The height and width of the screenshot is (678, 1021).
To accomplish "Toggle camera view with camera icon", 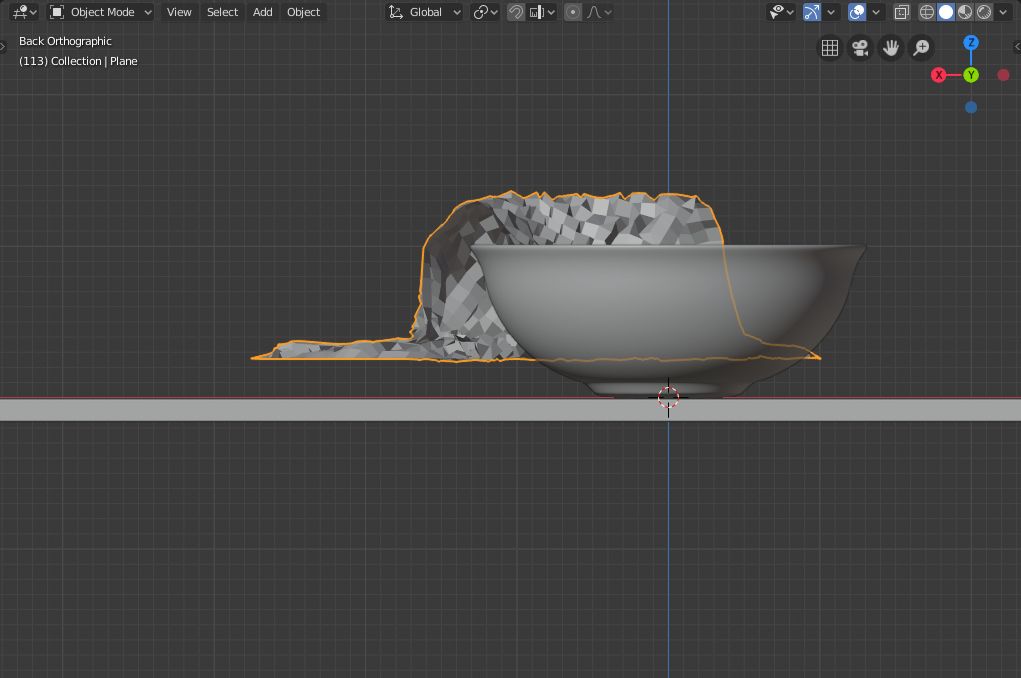I will pos(860,48).
